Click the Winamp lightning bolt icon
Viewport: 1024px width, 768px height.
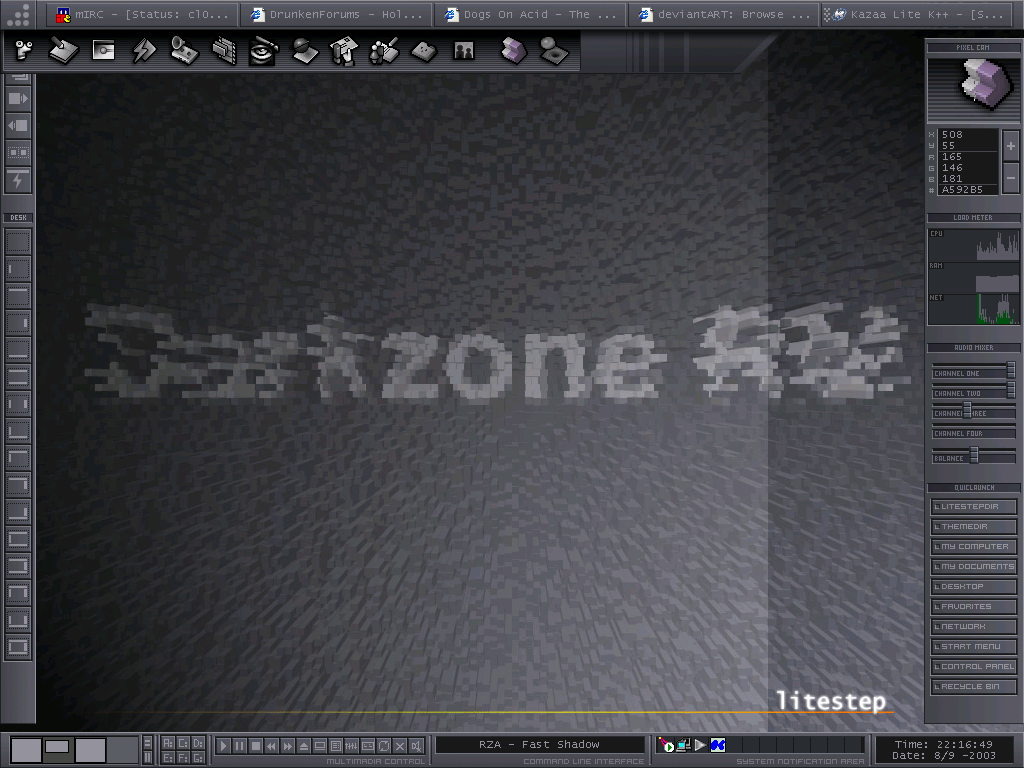coord(144,51)
